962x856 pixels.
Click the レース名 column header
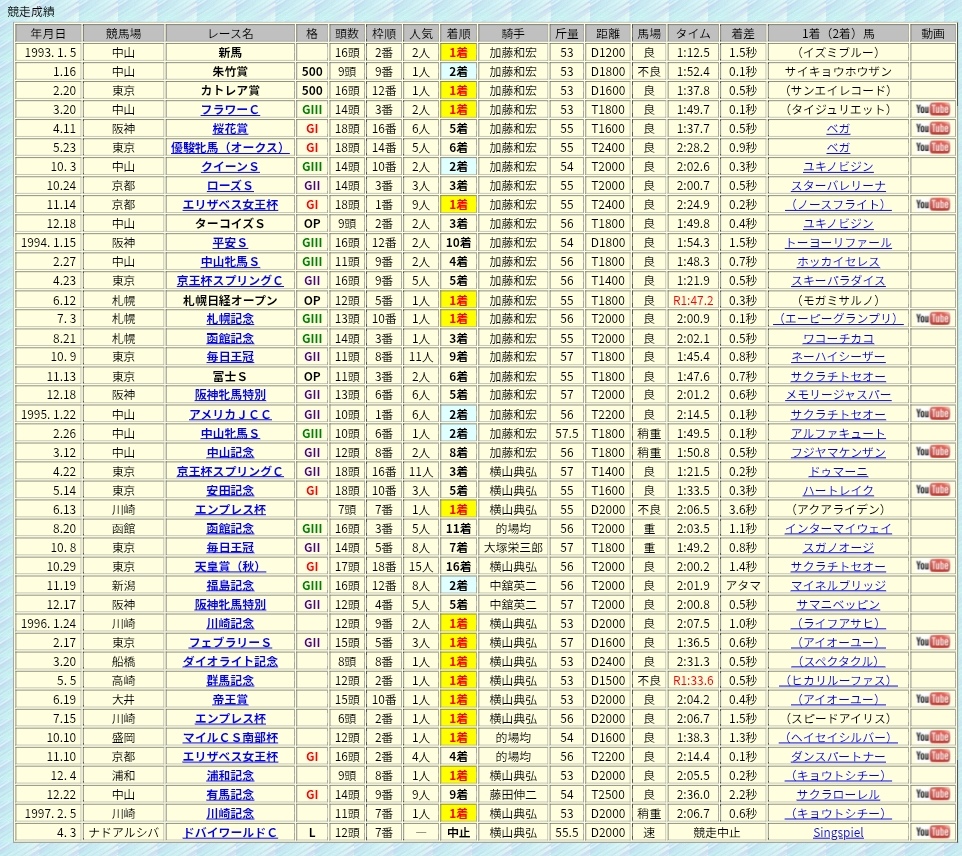coord(230,33)
